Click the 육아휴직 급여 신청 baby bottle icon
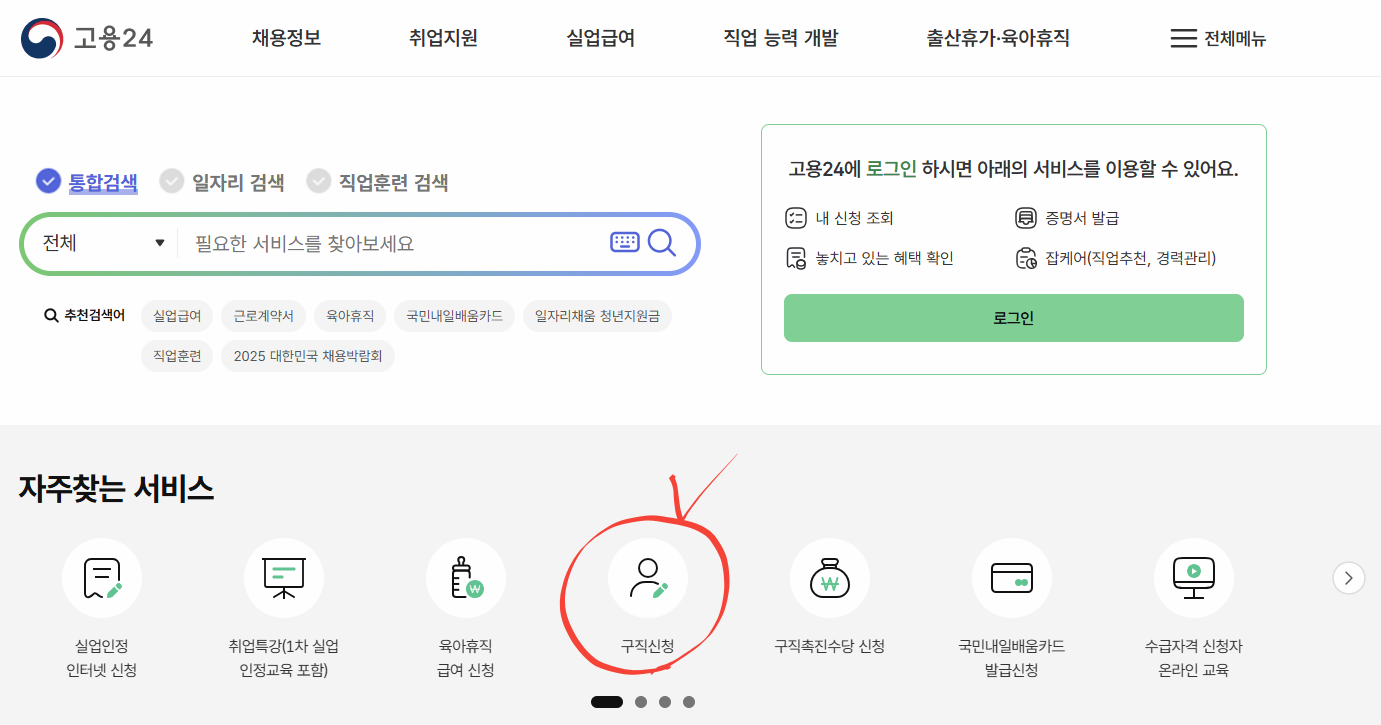This screenshot has width=1381, height=725. (x=466, y=578)
